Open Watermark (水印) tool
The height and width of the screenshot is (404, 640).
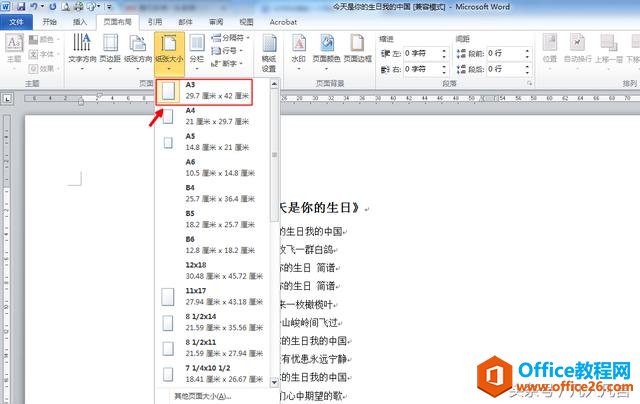298,52
